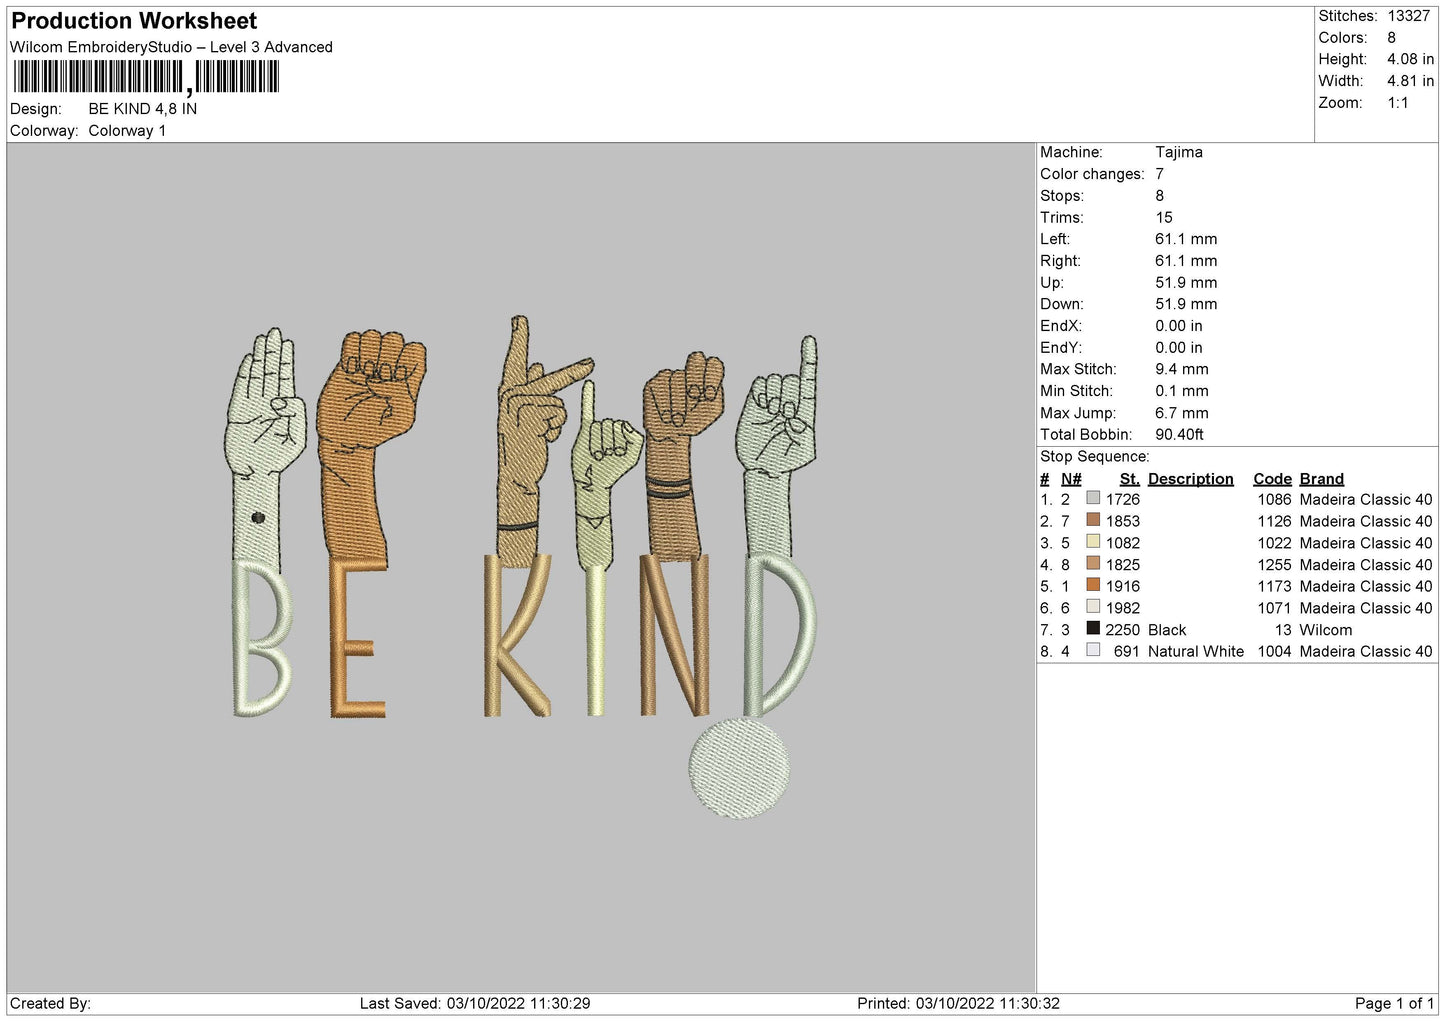Click the Machine value 'Tajima'
Screen dimensions: 1445x1021
tap(1178, 152)
